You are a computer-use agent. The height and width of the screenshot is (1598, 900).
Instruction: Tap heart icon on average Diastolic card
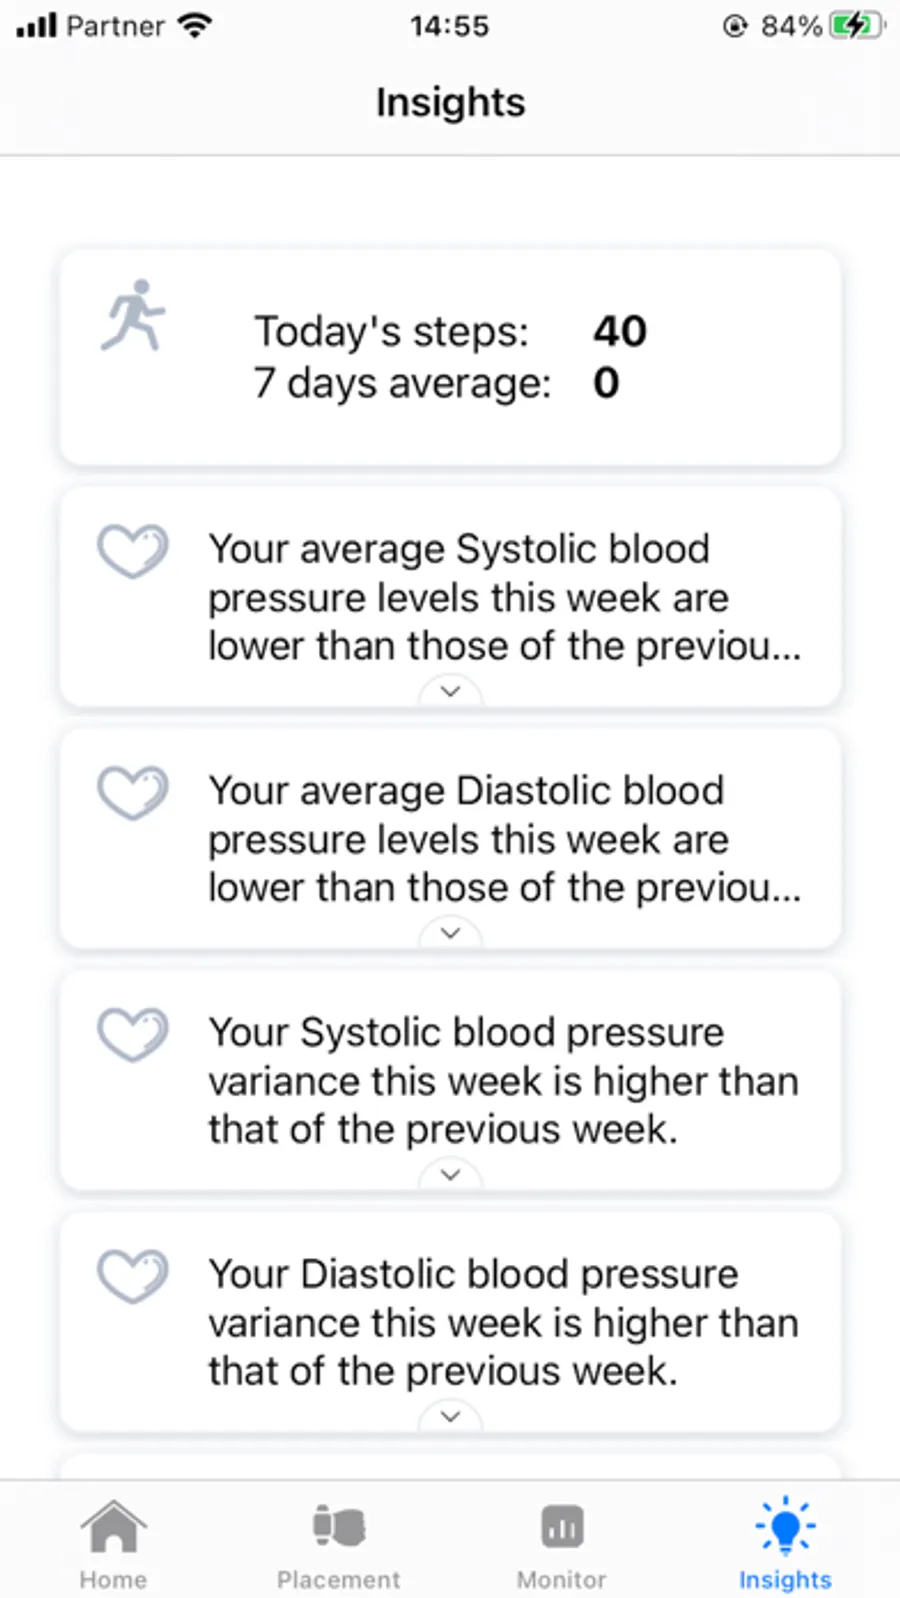tap(132, 792)
